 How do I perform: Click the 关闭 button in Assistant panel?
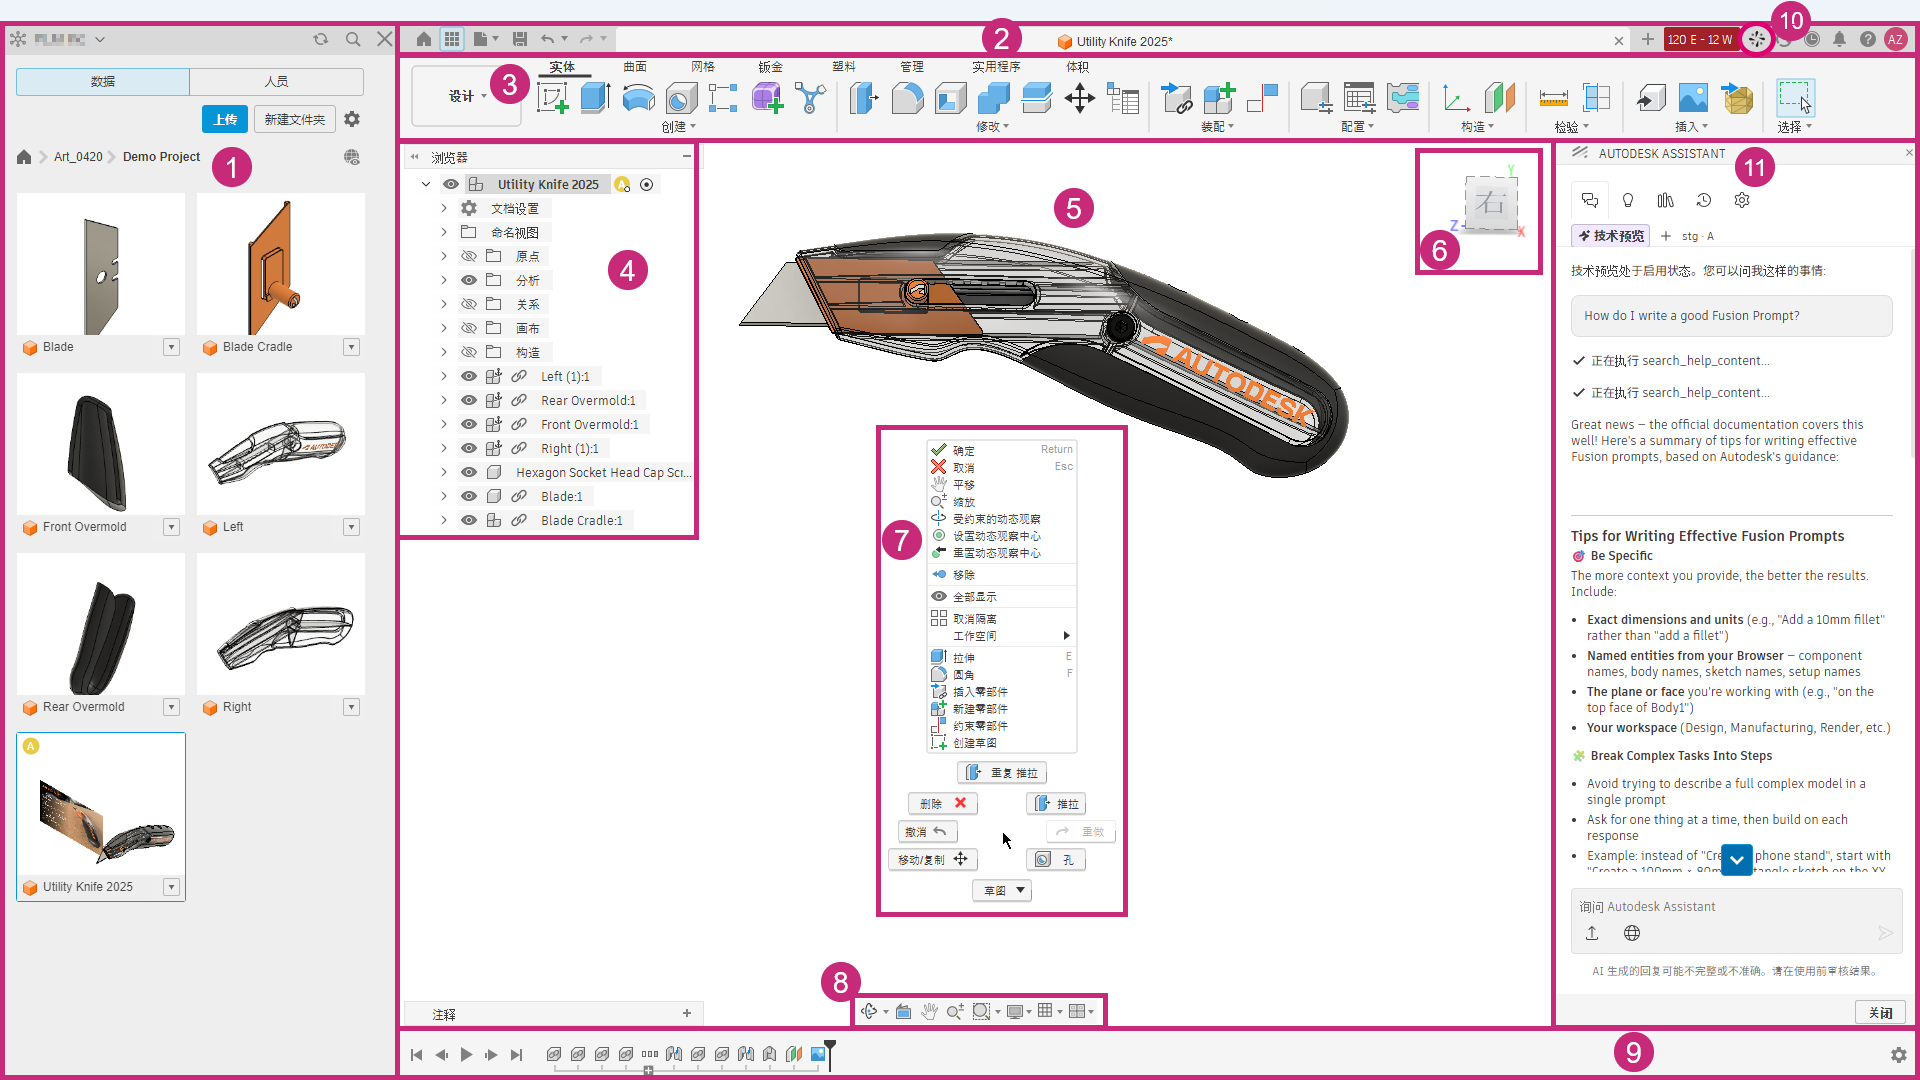1880,1012
